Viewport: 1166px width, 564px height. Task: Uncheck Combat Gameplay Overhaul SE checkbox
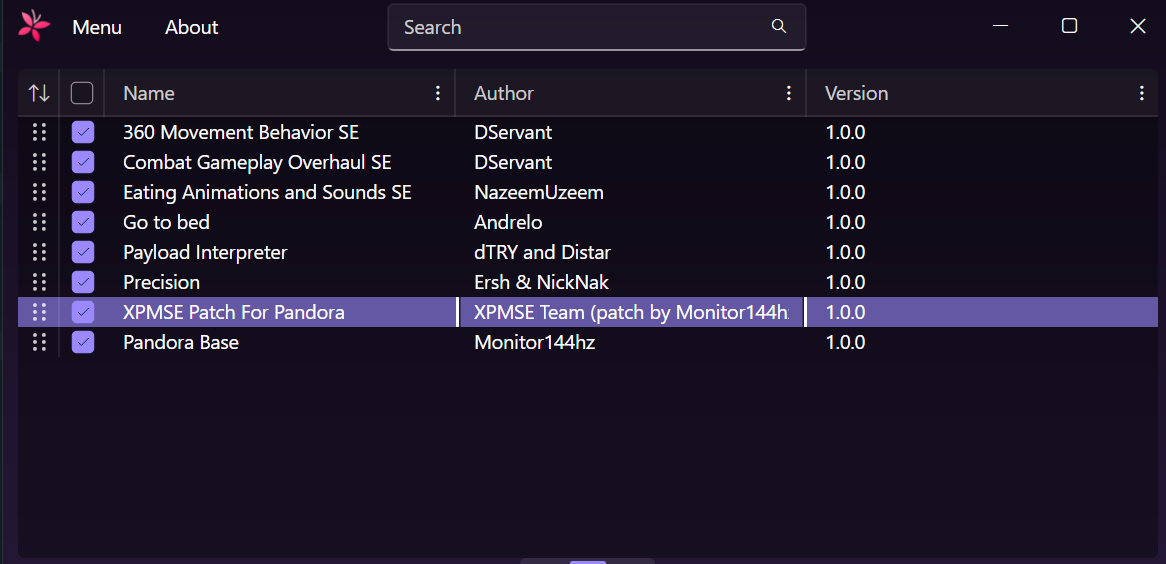[x=83, y=162]
